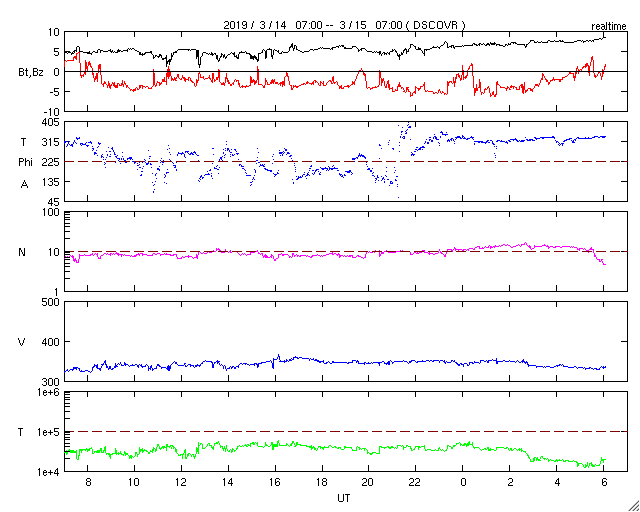Screen dimensions: 640x512
Task: Click the resize grip at bottom-right corner
Action: click(633, 505)
